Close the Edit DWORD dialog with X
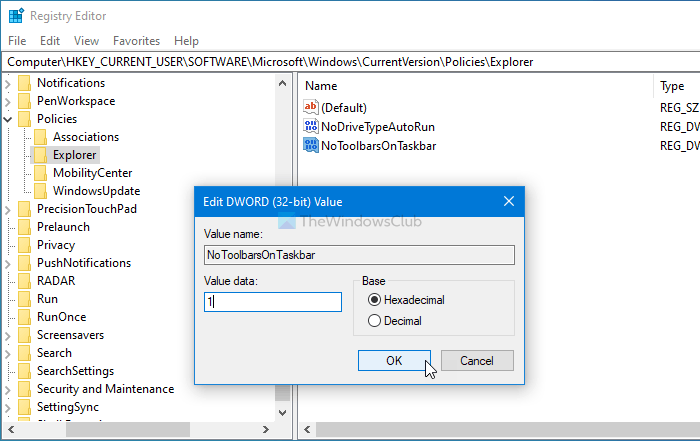Screen dimensions: 700x441 [509, 201]
